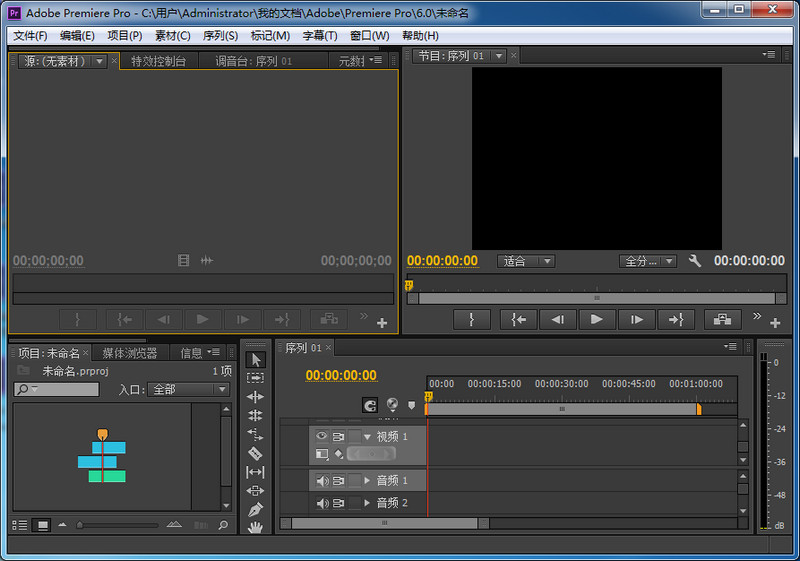The height and width of the screenshot is (561, 800).
Task: Go to out point in program monitor
Action: pos(676,320)
